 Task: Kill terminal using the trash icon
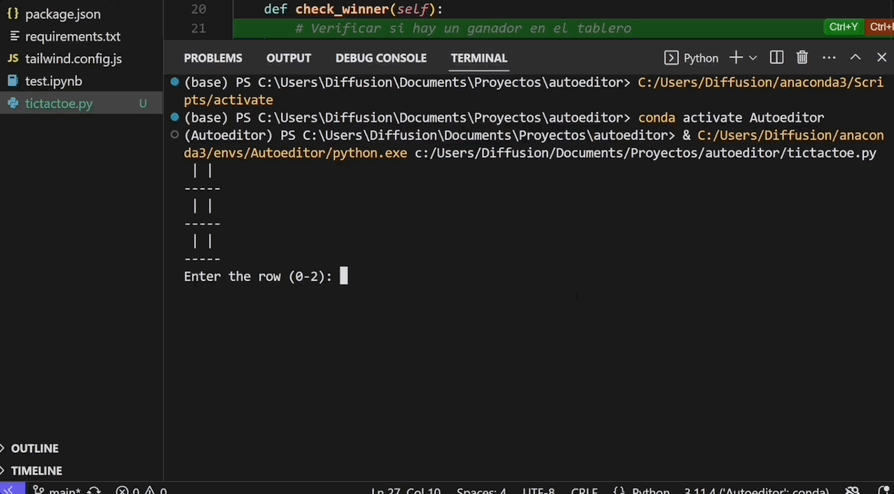[802, 58]
